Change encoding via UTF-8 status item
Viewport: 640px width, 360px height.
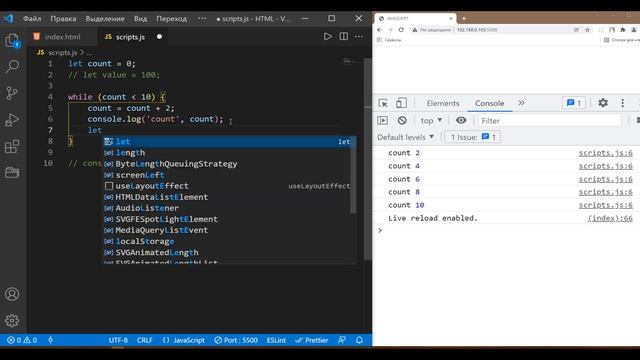[118, 340]
